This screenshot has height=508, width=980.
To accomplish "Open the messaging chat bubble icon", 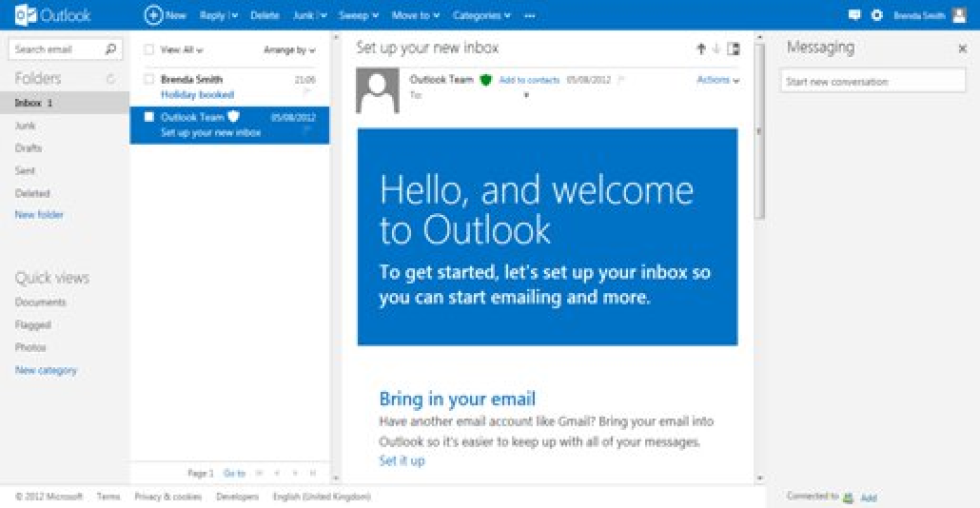I will 854,15.
